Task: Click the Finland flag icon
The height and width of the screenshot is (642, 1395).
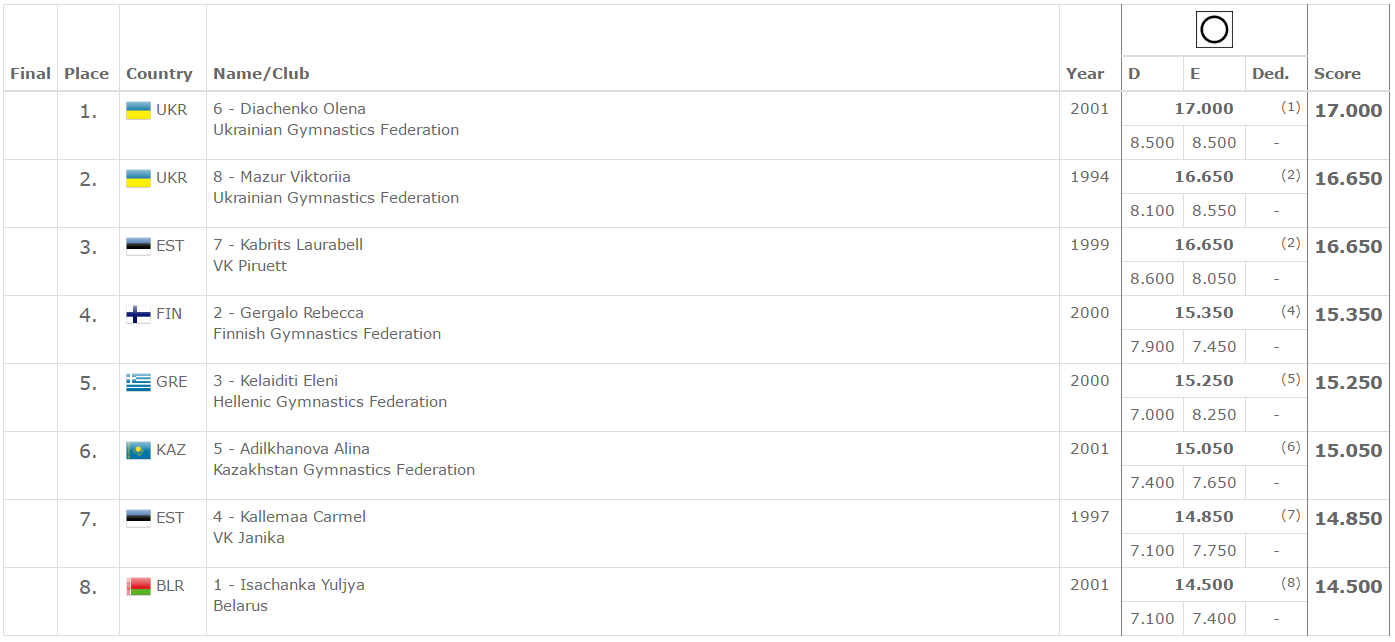Action: [138, 314]
